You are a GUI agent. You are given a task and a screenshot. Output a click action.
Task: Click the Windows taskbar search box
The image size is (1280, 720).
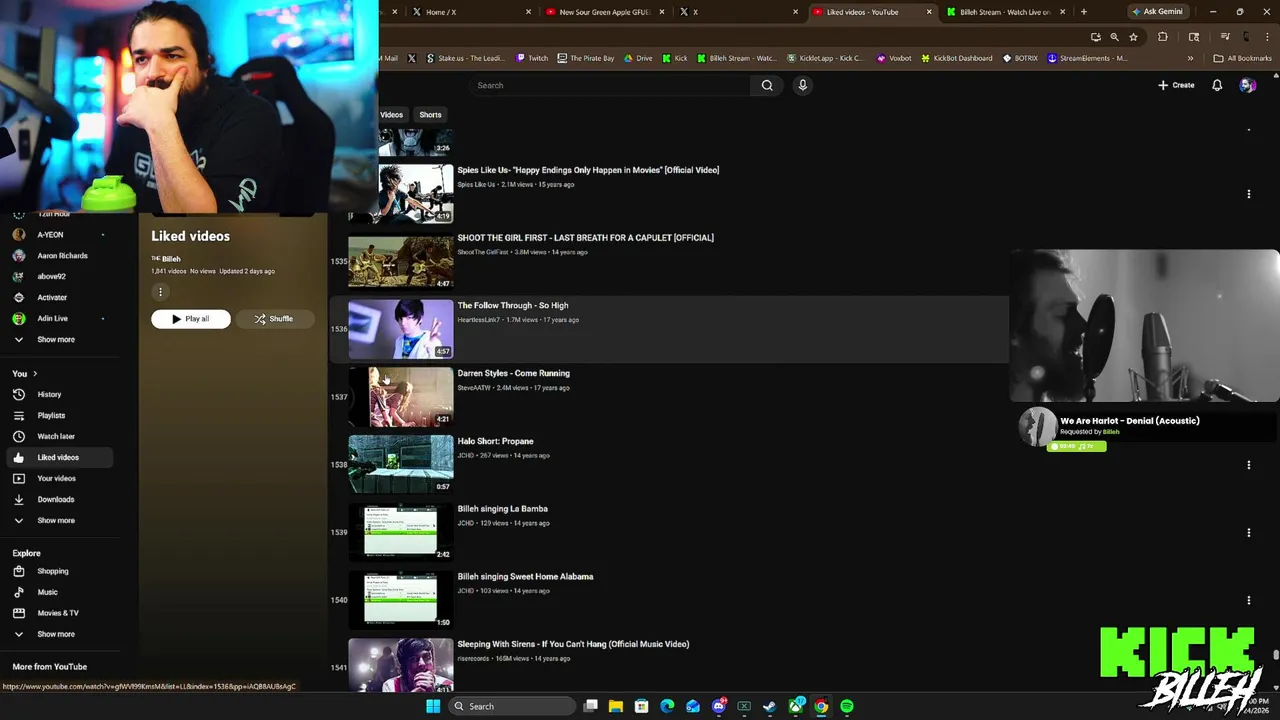510,706
